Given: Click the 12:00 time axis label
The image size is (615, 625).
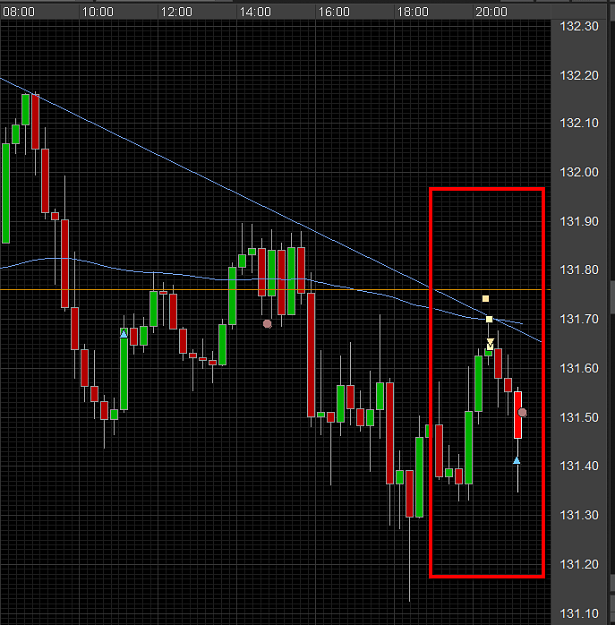Looking at the screenshot, I should [x=177, y=12].
